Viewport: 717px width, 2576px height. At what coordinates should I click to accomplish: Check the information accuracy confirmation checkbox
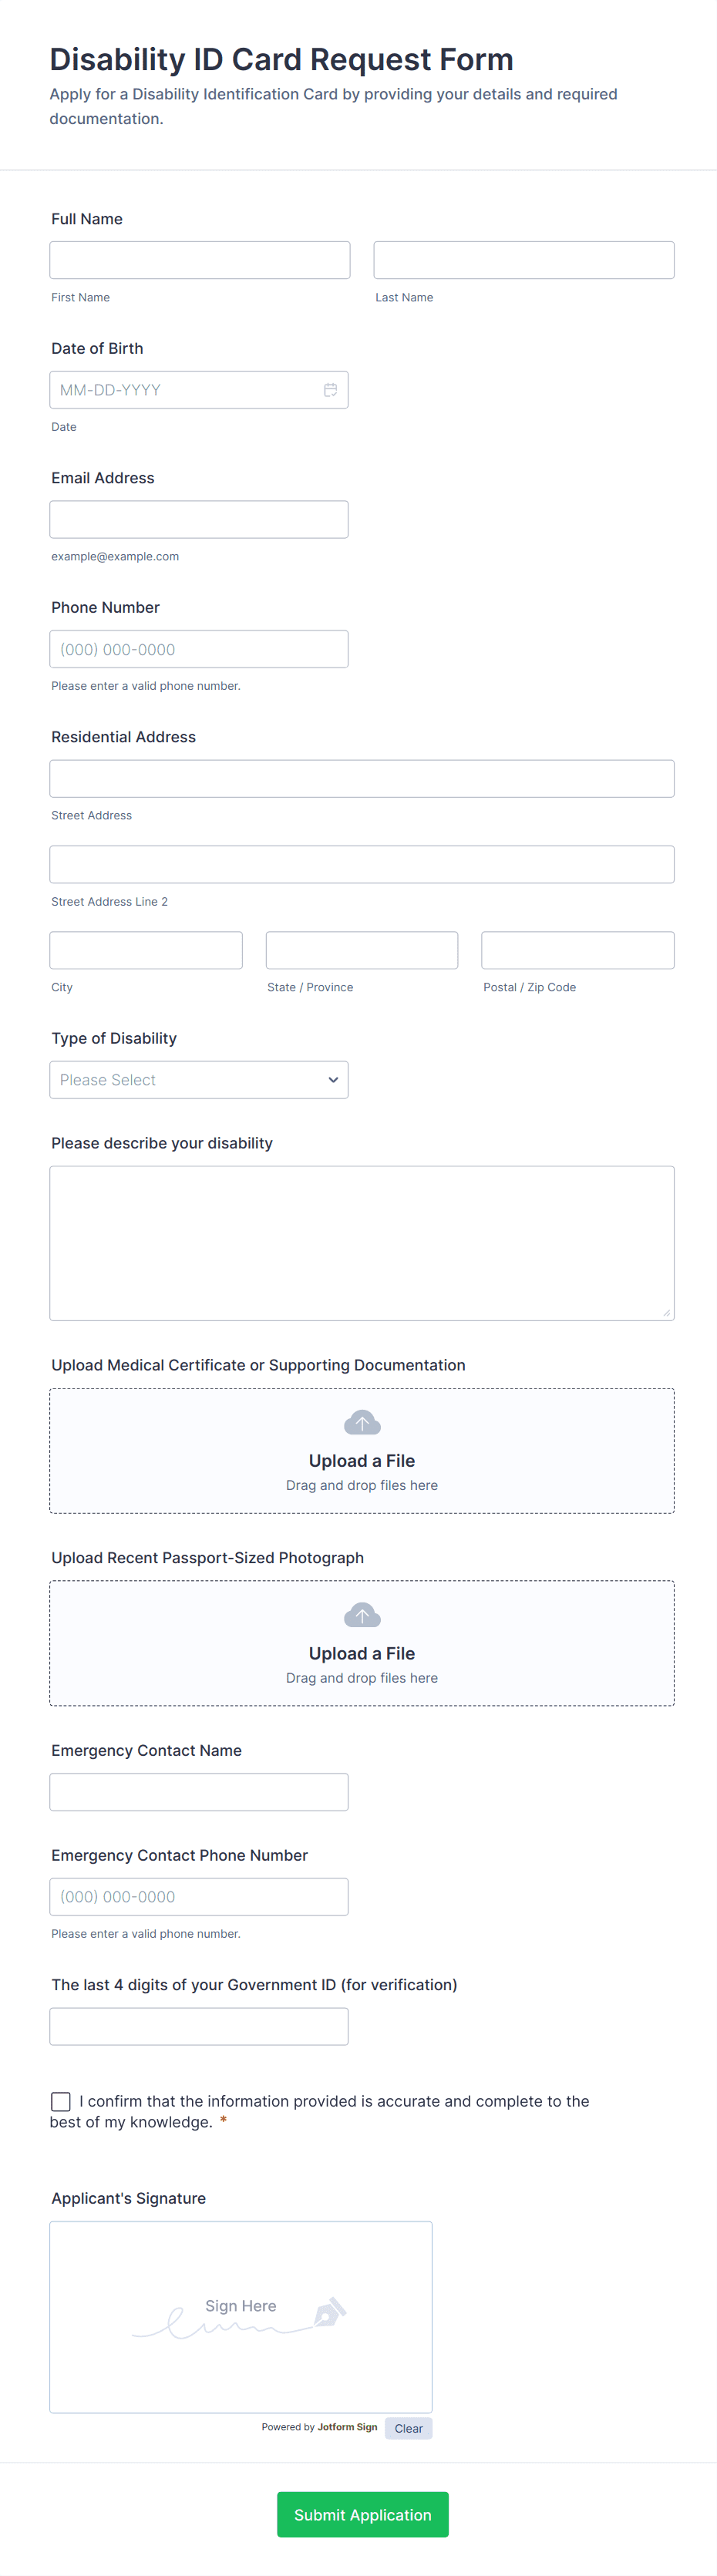tap(61, 2101)
